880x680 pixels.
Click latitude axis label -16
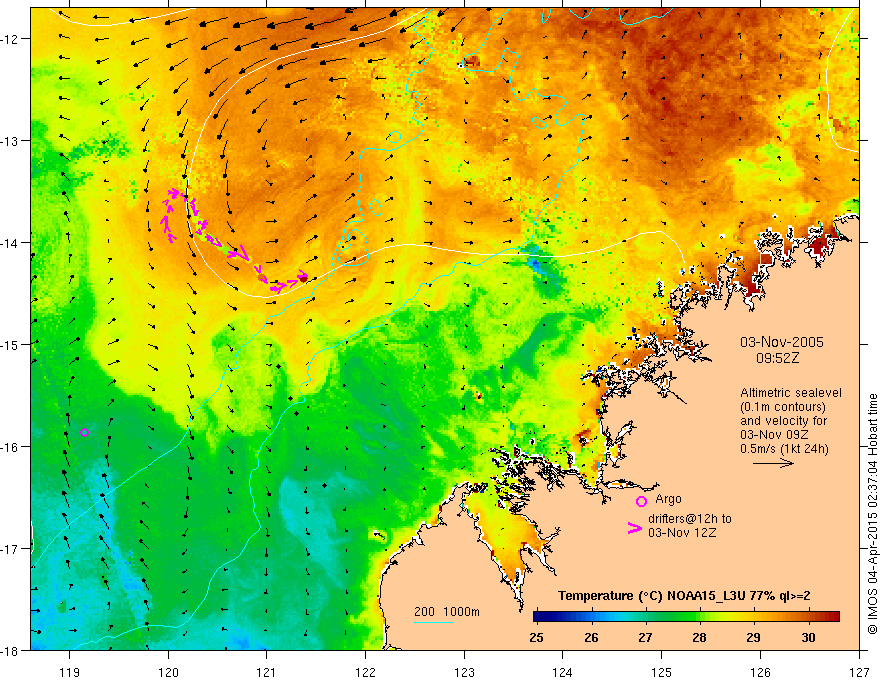[10, 447]
